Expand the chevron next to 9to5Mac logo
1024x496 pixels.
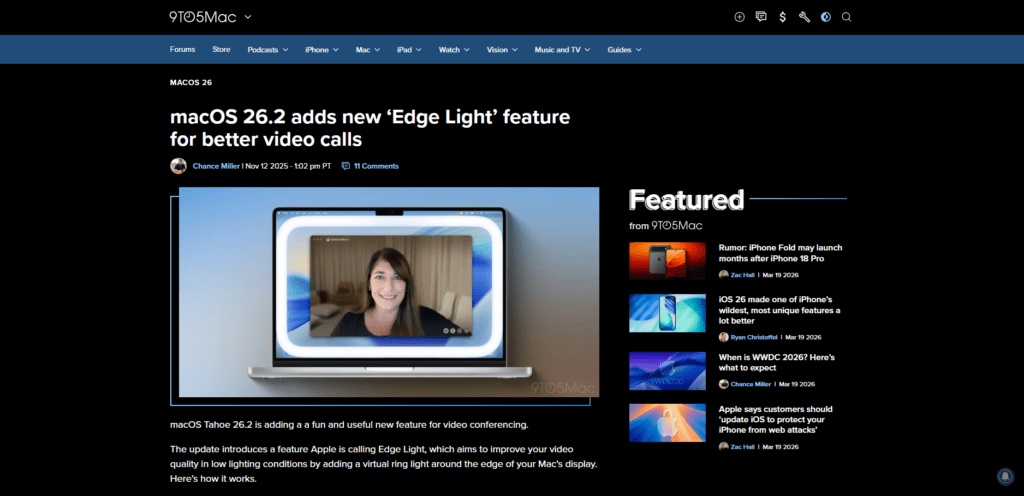coord(248,18)
